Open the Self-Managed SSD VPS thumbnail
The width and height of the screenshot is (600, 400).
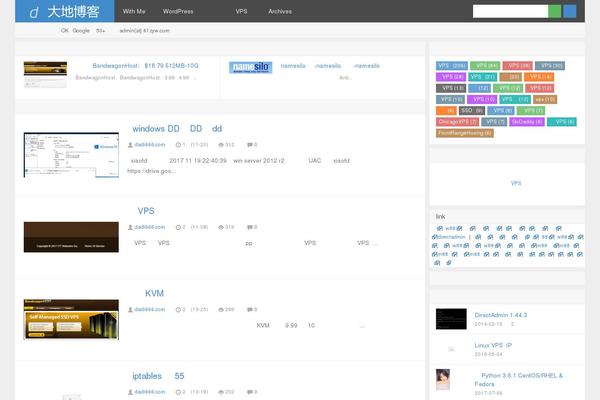pyautogui.click(x=71, y=320)
